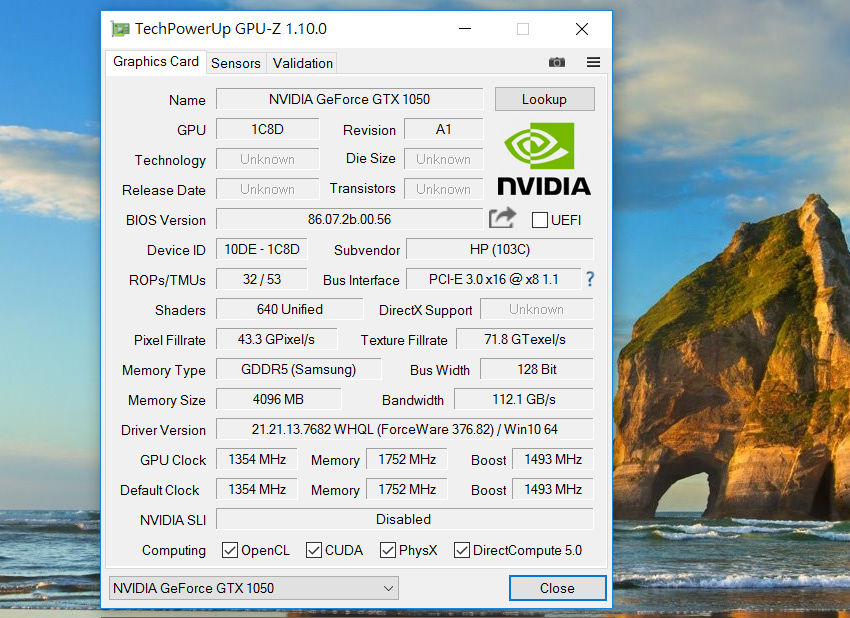The height and width of the screenshot is (618, 850).
Task: Click the Die Size field showing Unknown
Action: [x=443, y=159]
